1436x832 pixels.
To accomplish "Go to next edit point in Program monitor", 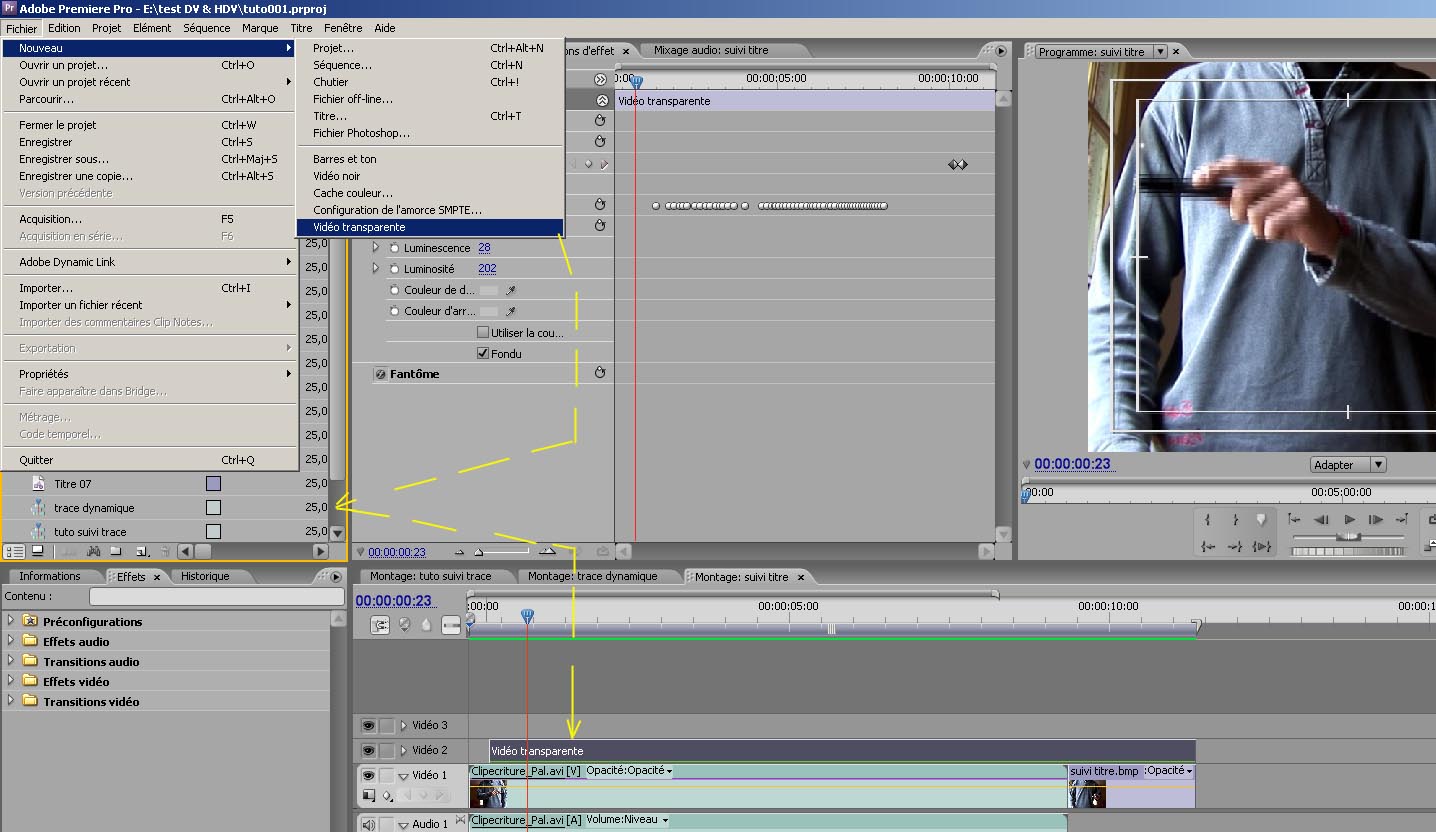I will [x=1403, y=520].
